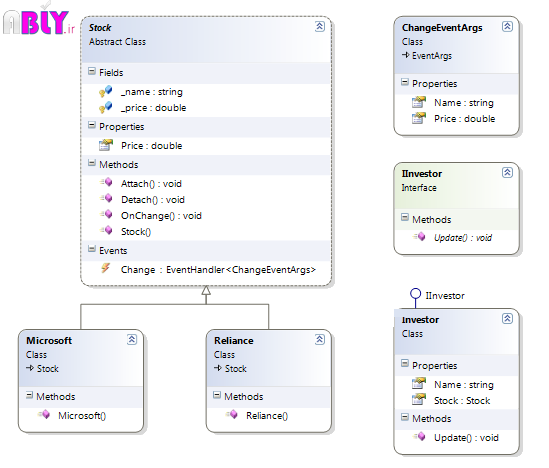The width and height of the screenshot is (549, 468).
Task: Click Update() method icon in Investor
Action: pos(419,437)
